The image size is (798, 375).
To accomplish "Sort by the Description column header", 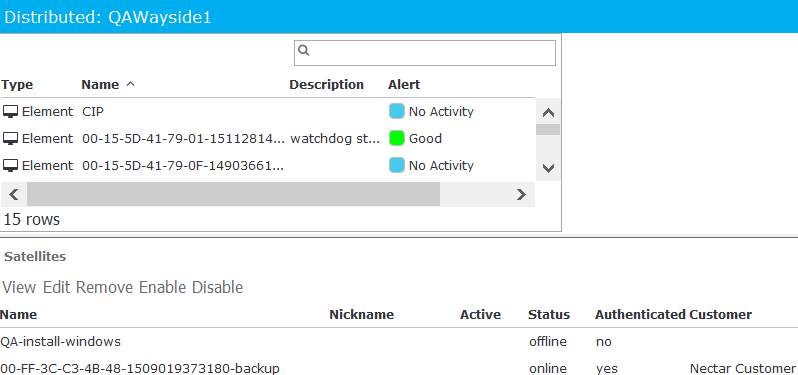I will pos(327,84).
